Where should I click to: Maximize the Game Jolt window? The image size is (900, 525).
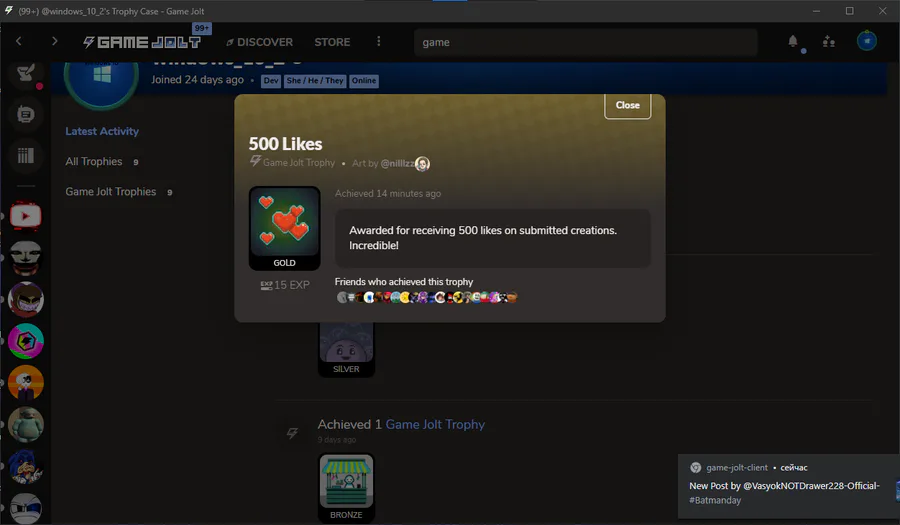[x=849, y=11]
